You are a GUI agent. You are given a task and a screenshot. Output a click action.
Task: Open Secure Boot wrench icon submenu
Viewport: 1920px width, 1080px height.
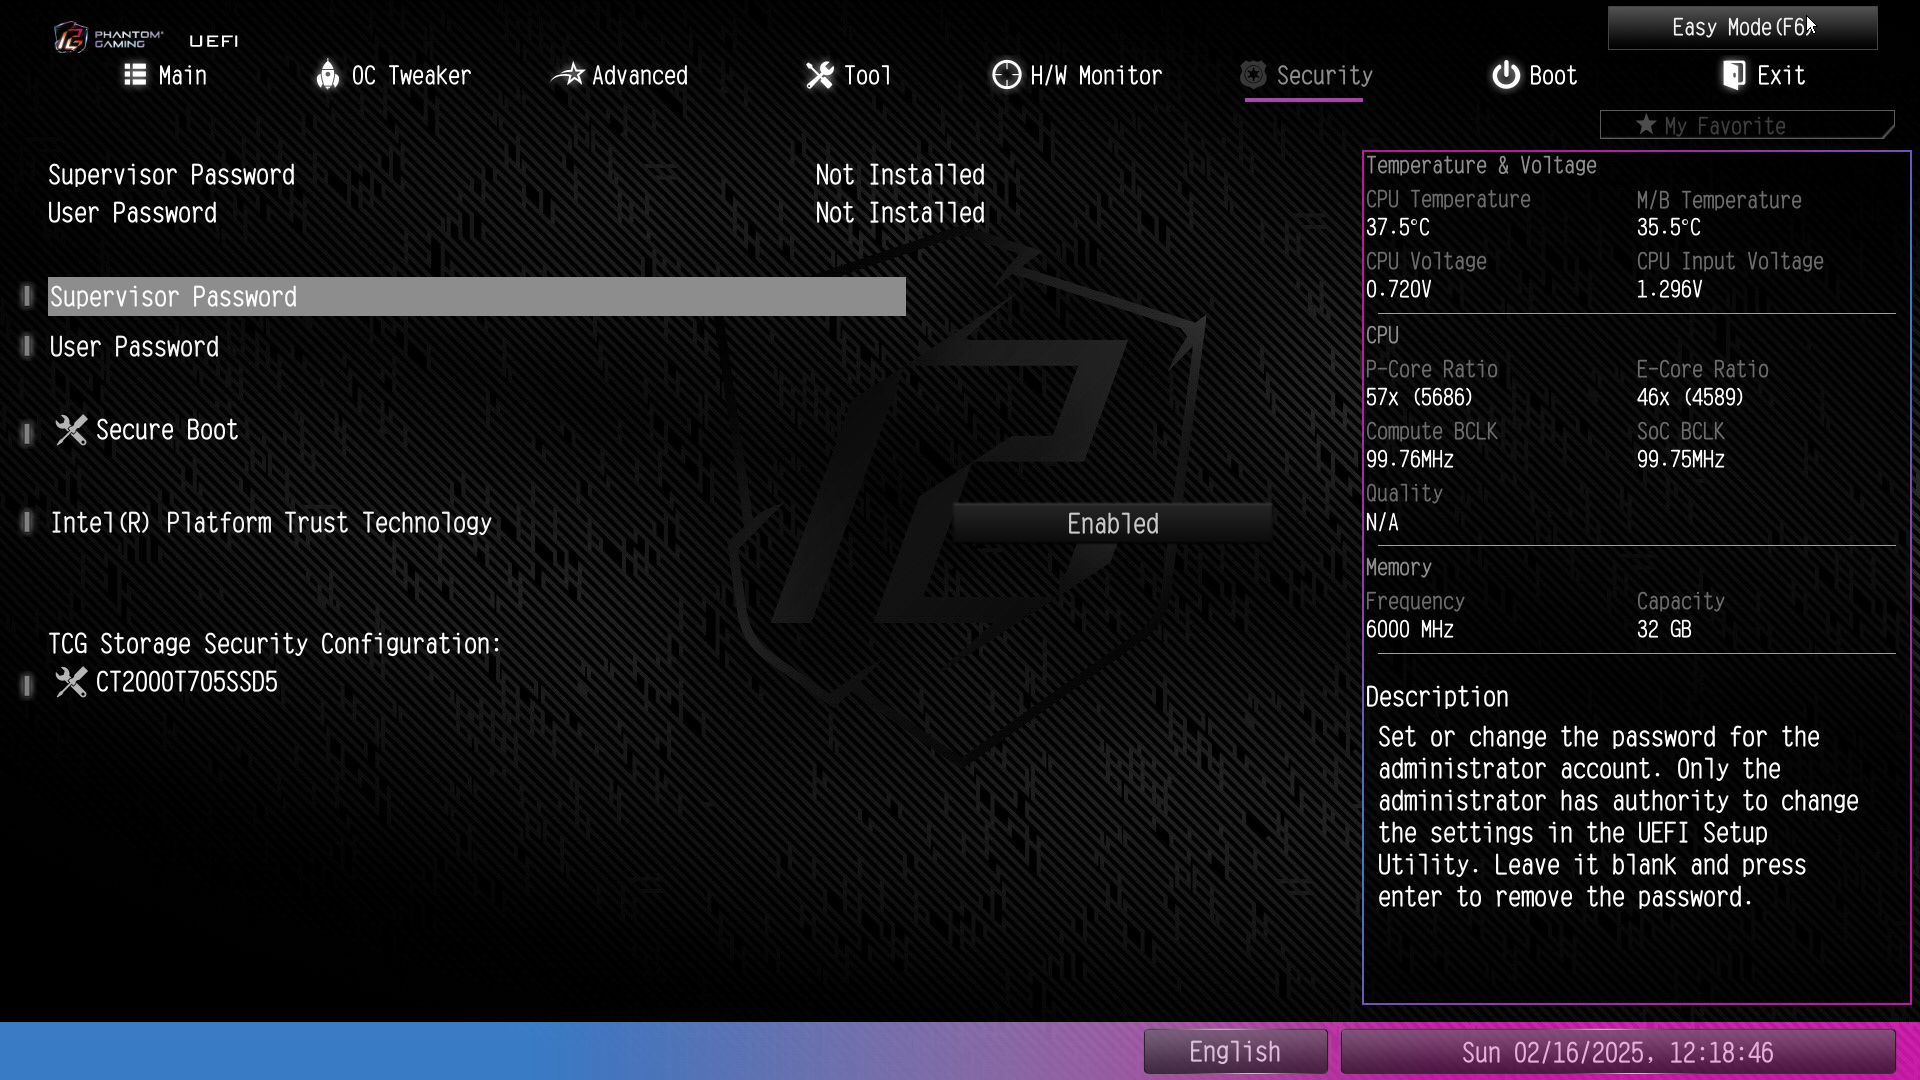coord(71,430)
